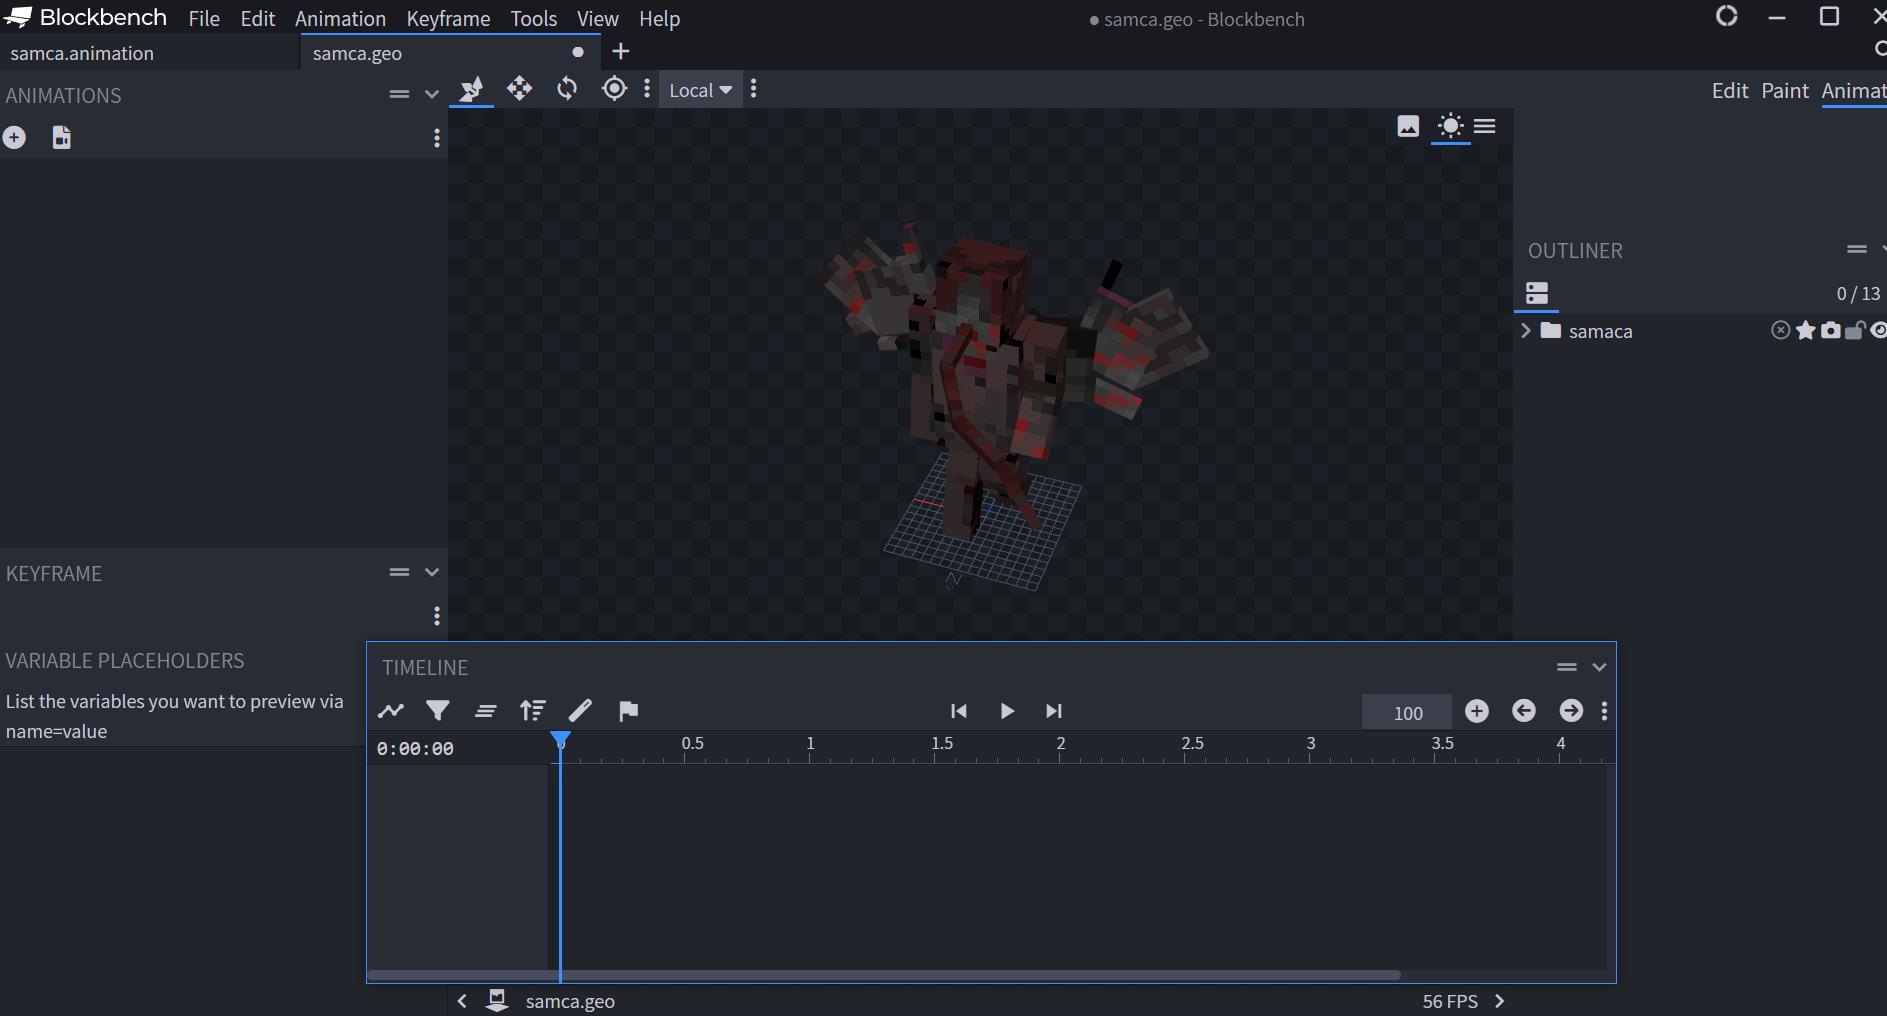The height and width of the screenshot is (1016, 1887).
Task: Open toolbar options right of Local dropdown
Action: 754,89
